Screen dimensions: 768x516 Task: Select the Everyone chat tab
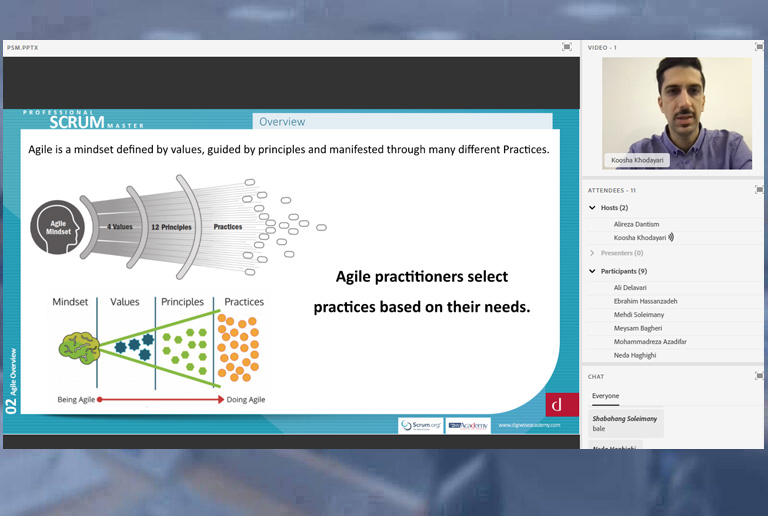click(605, 396)
